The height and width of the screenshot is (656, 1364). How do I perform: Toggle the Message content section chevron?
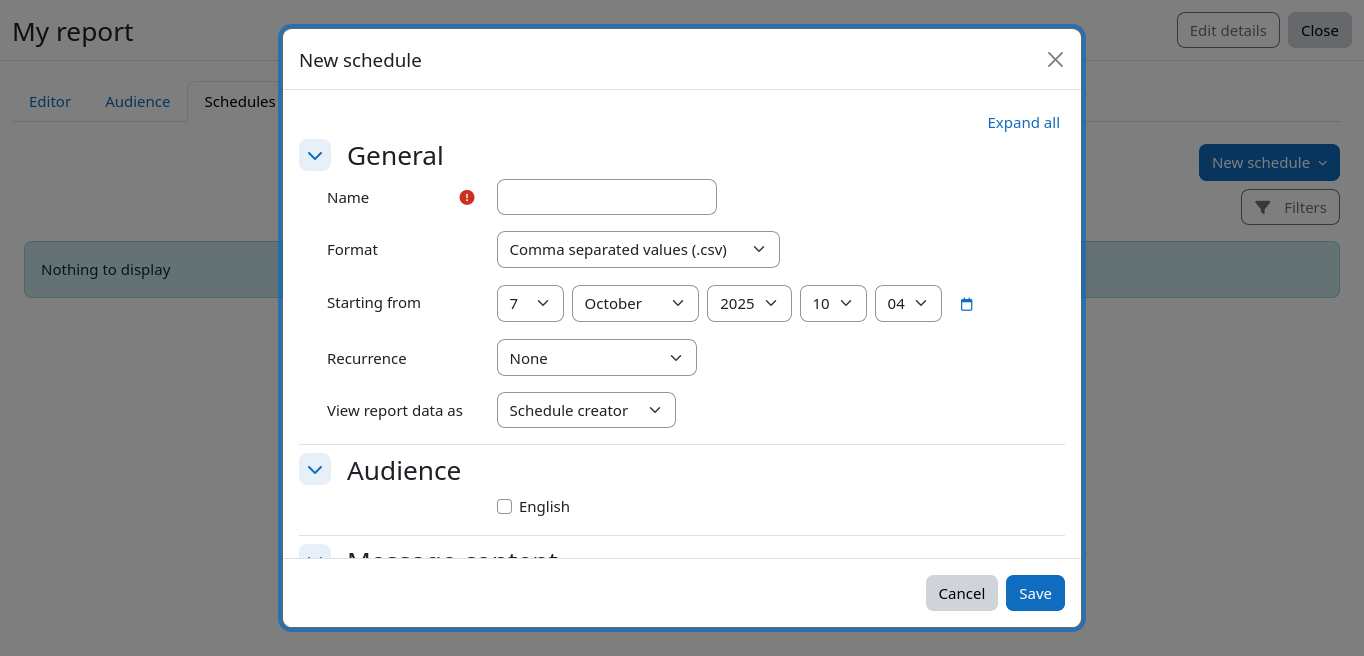pos(315,553)
